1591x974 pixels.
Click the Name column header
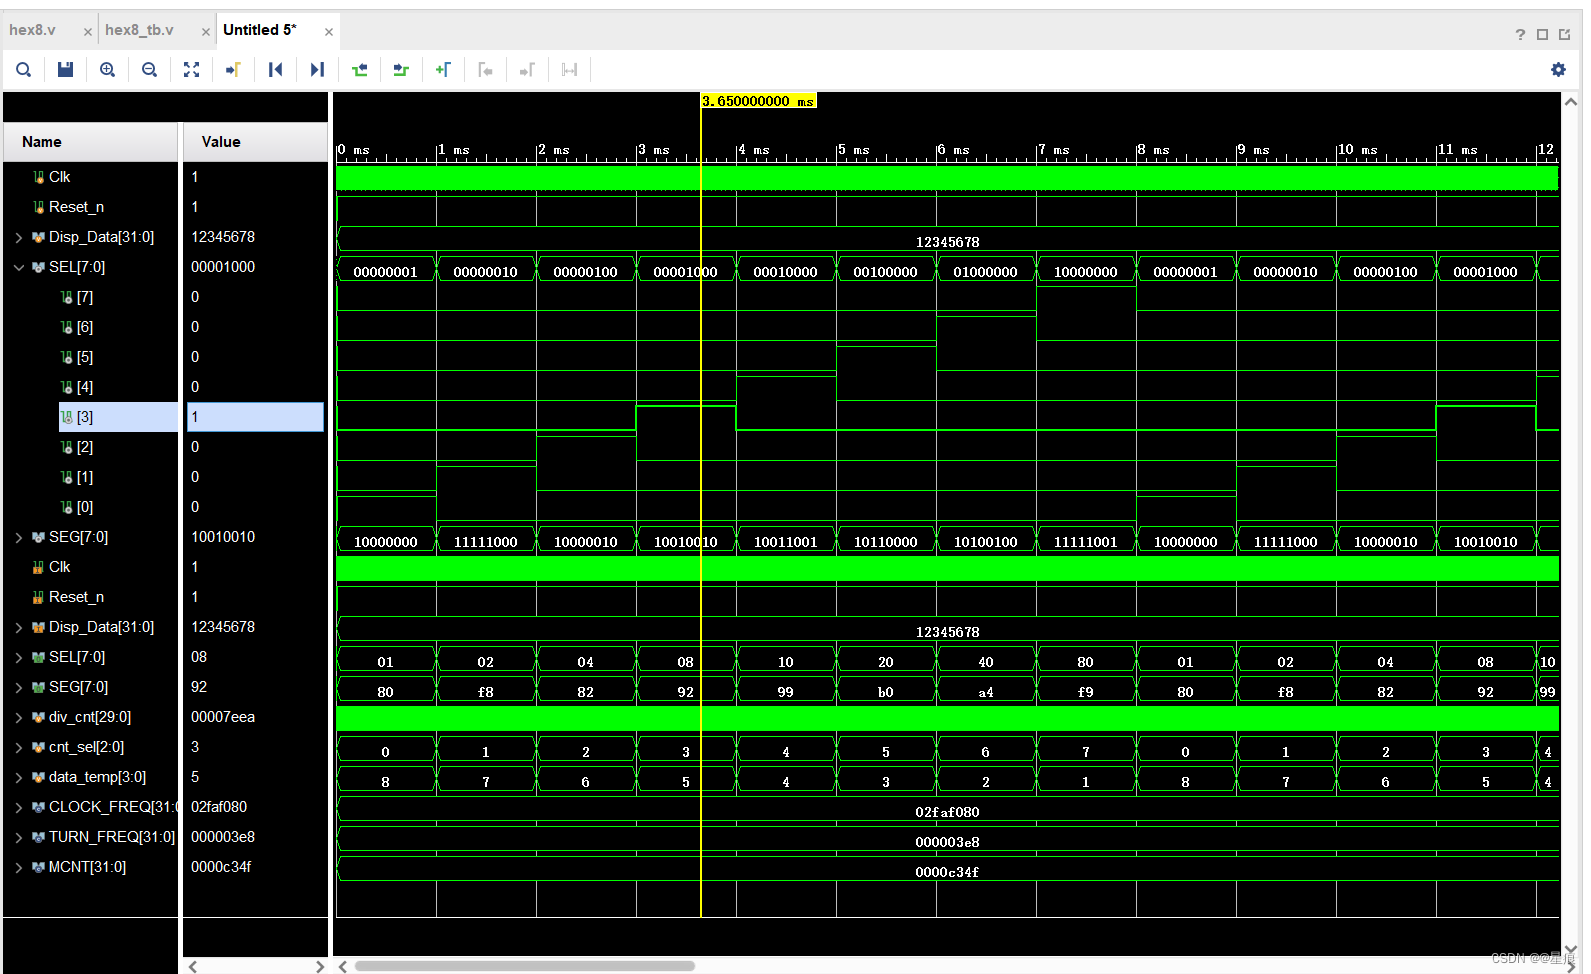point(91,142)
